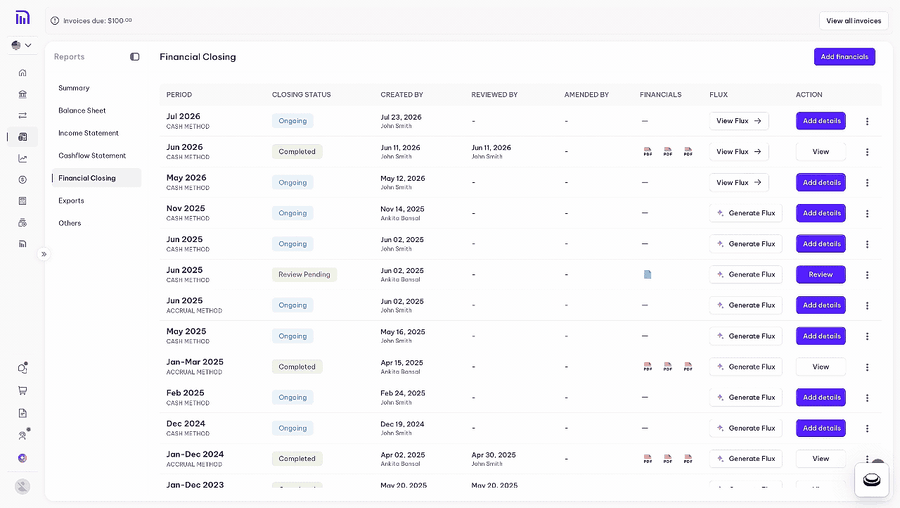Click Review for Jun 2025 pending row
Image resolution: width=900 pixels, height=508 pixels.
820,274
